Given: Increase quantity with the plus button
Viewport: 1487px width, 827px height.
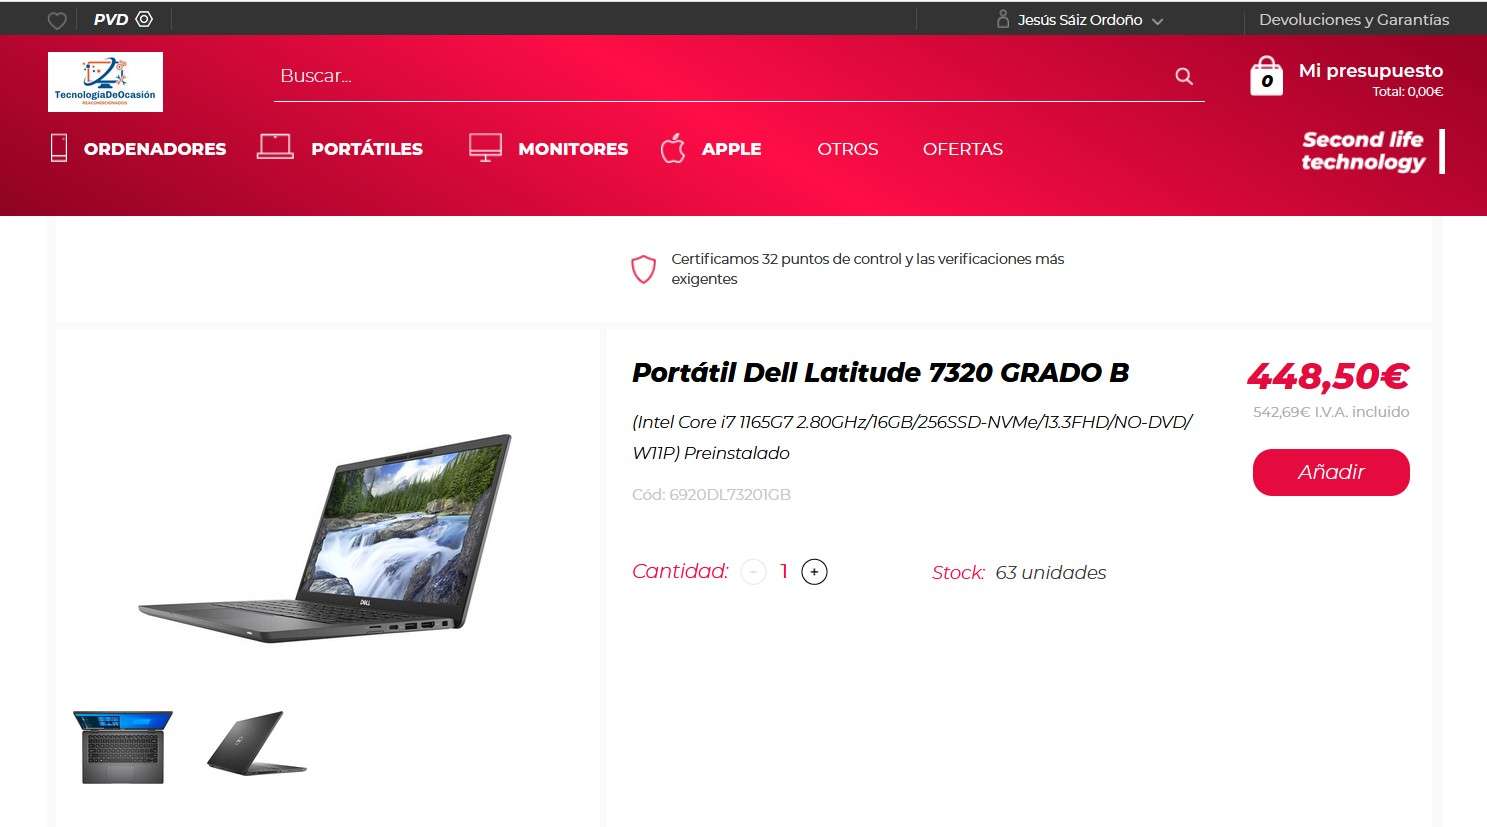Looking at the screenshot, I should [814, 572].
